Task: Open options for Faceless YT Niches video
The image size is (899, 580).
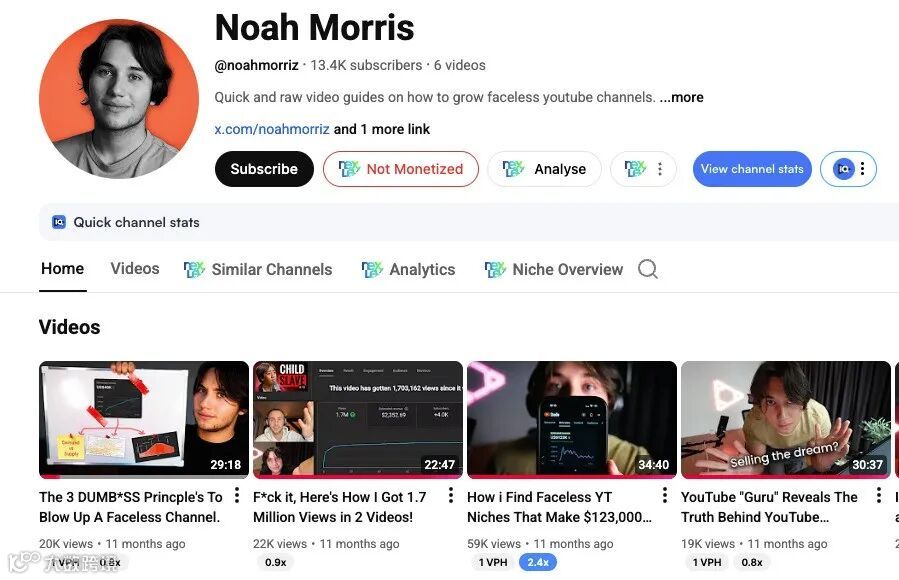Action: (x=665, y=496)
